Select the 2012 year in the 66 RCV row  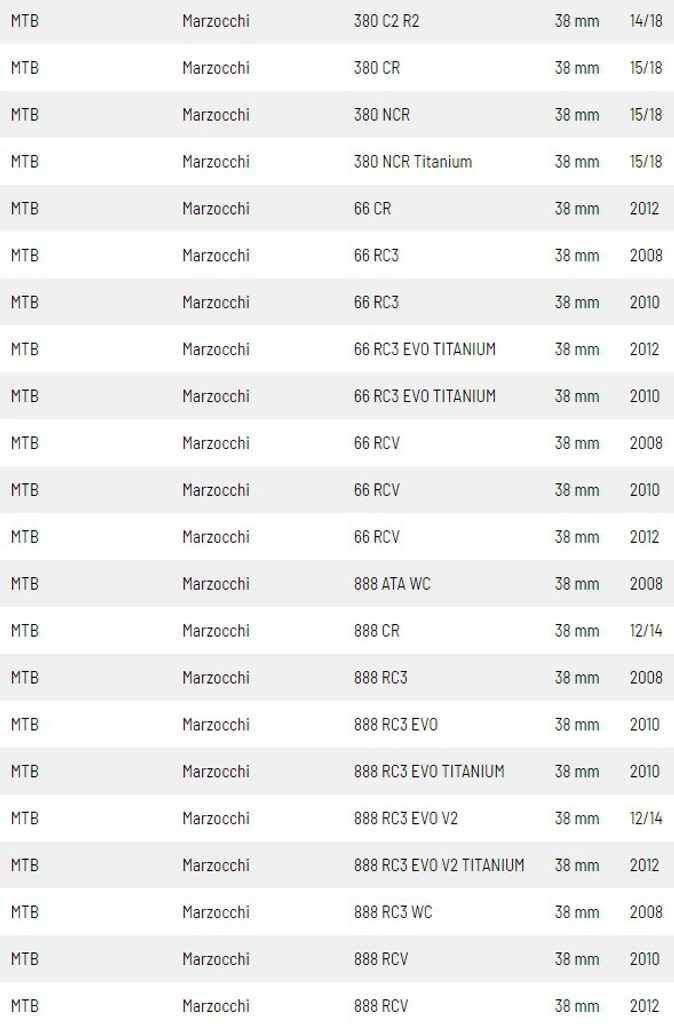click(645, 537)
